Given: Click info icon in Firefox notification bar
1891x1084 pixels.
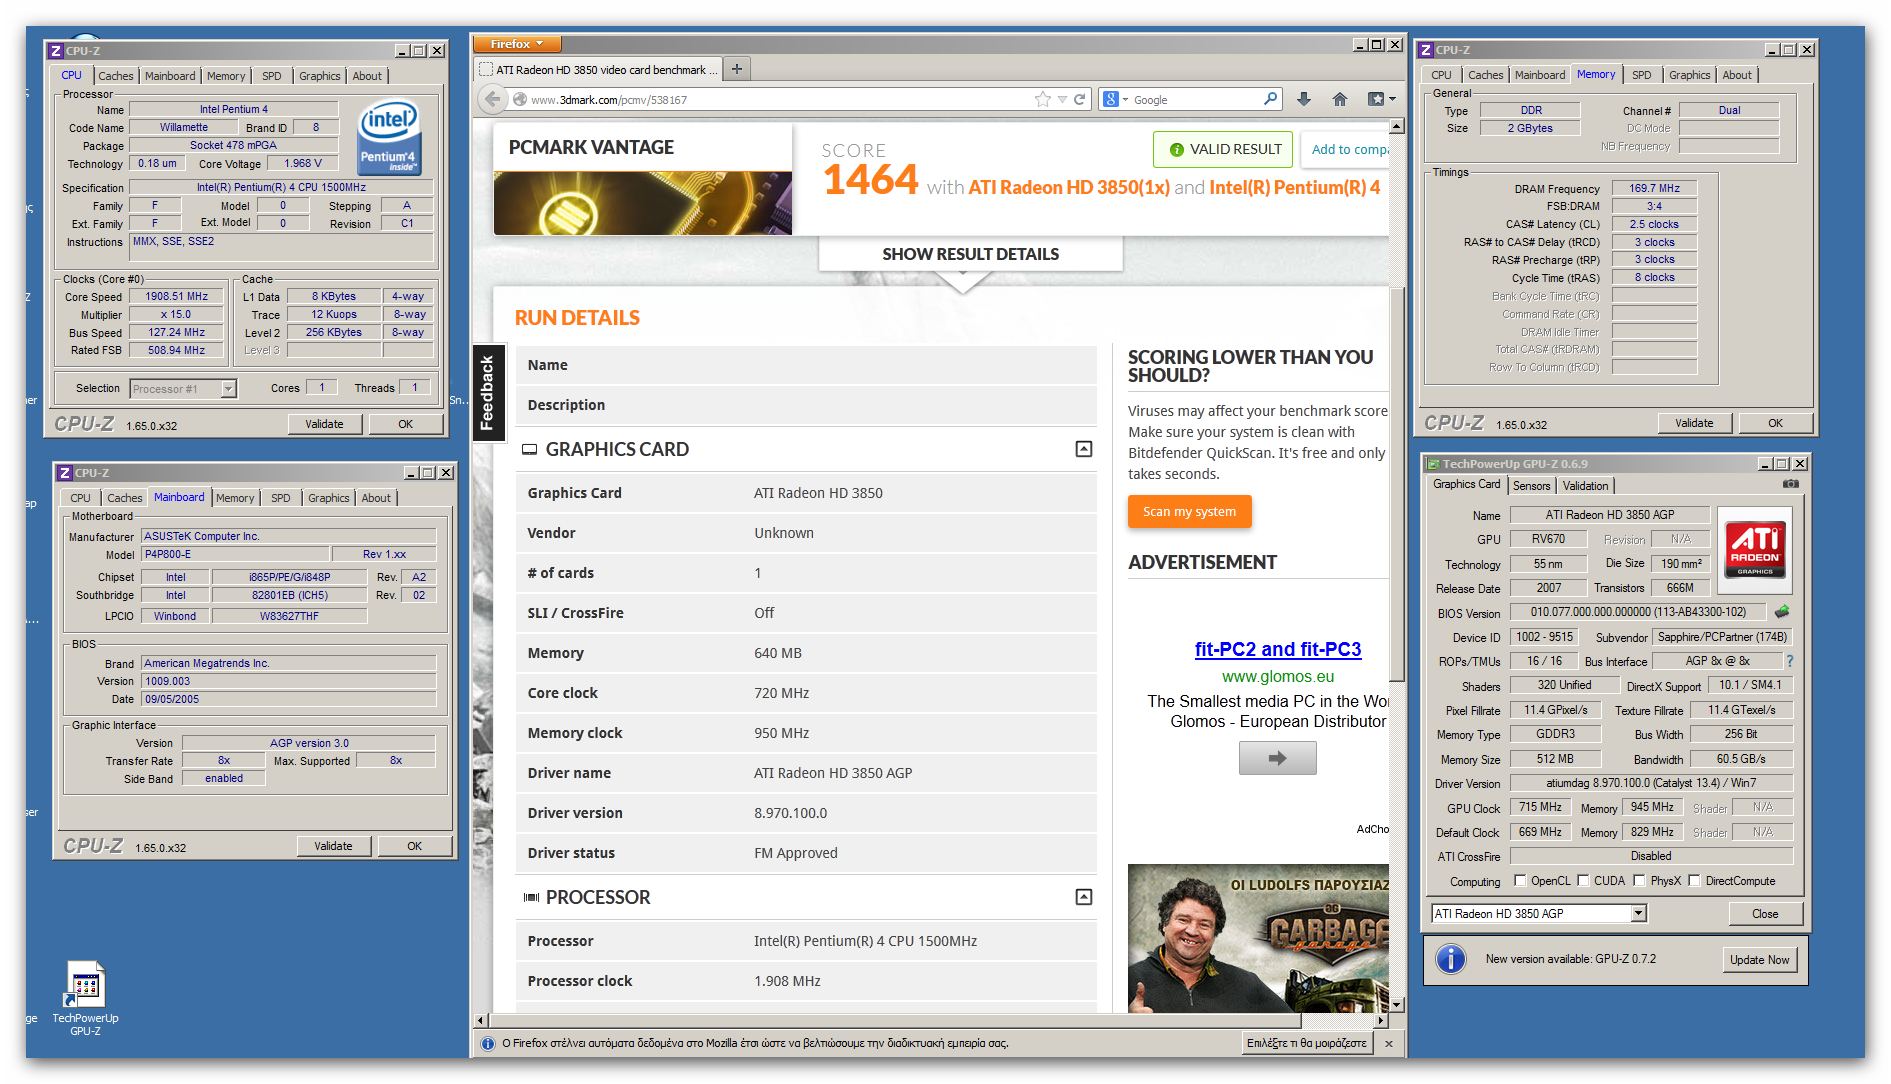Looking at the screenshot, I should [488, 1043].
